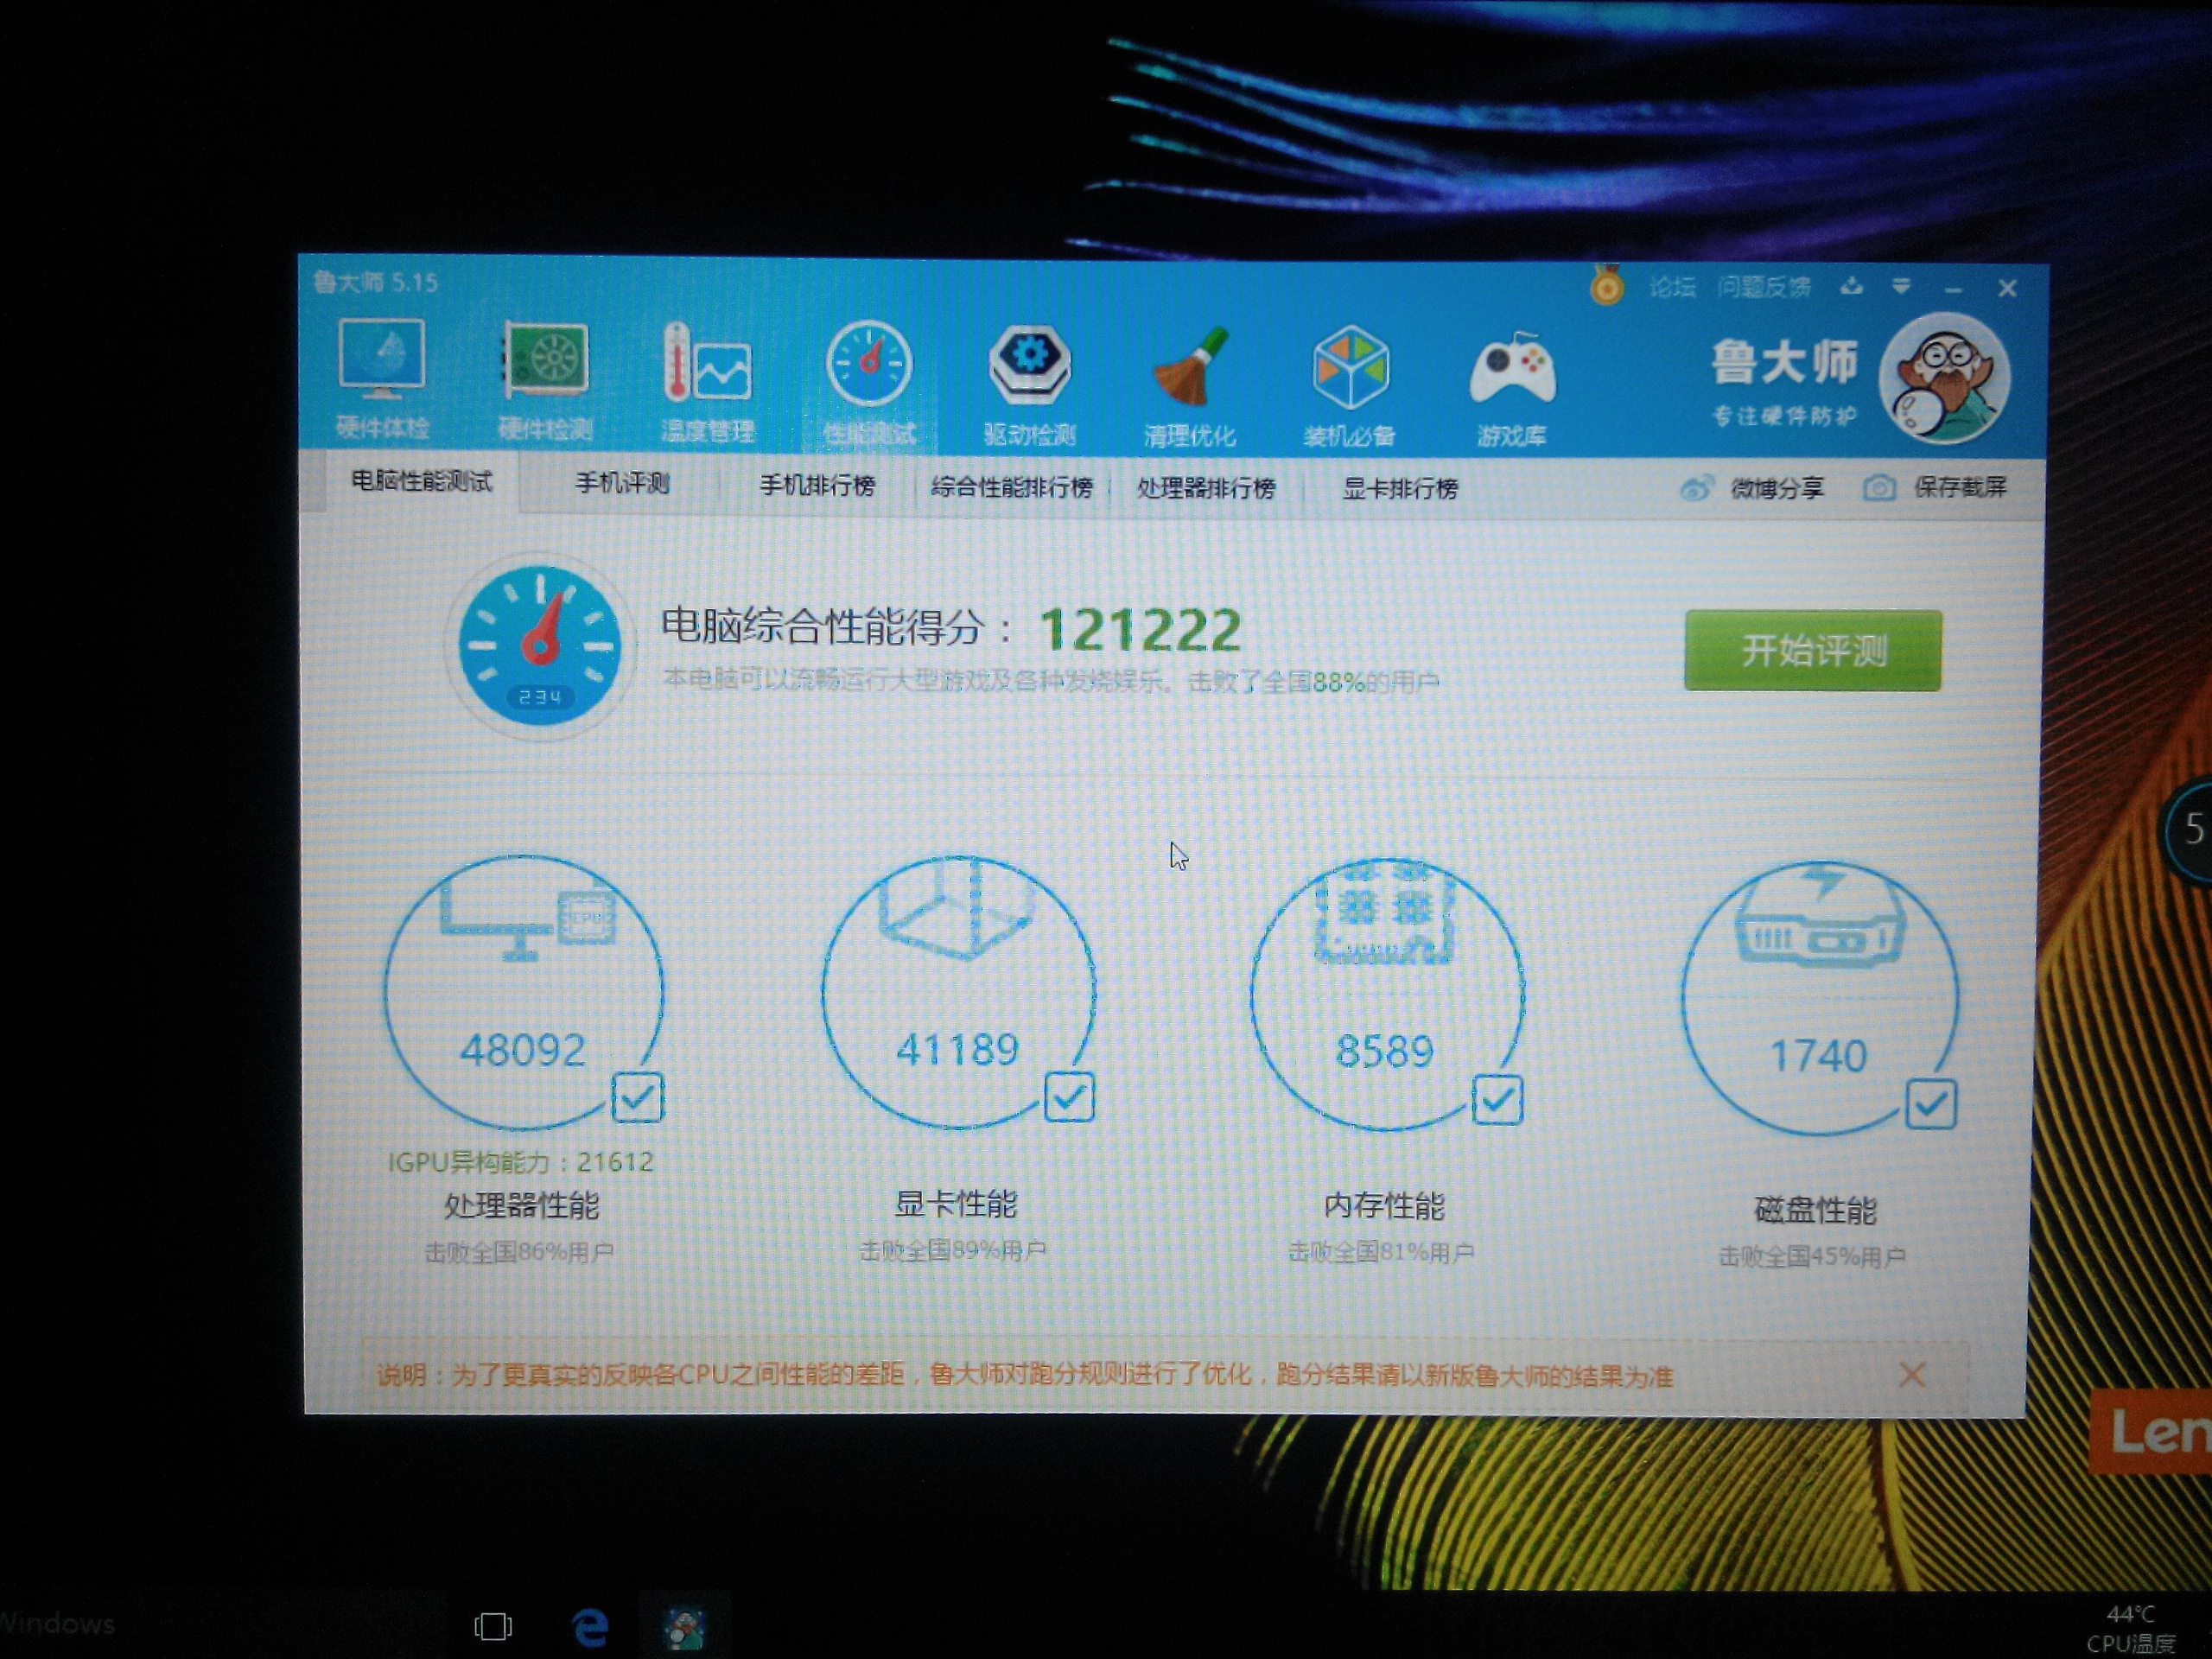2212x1659 pixels.
Task: Click the 44°C CPU温度 tray readout
Action: [2130, 1628]
